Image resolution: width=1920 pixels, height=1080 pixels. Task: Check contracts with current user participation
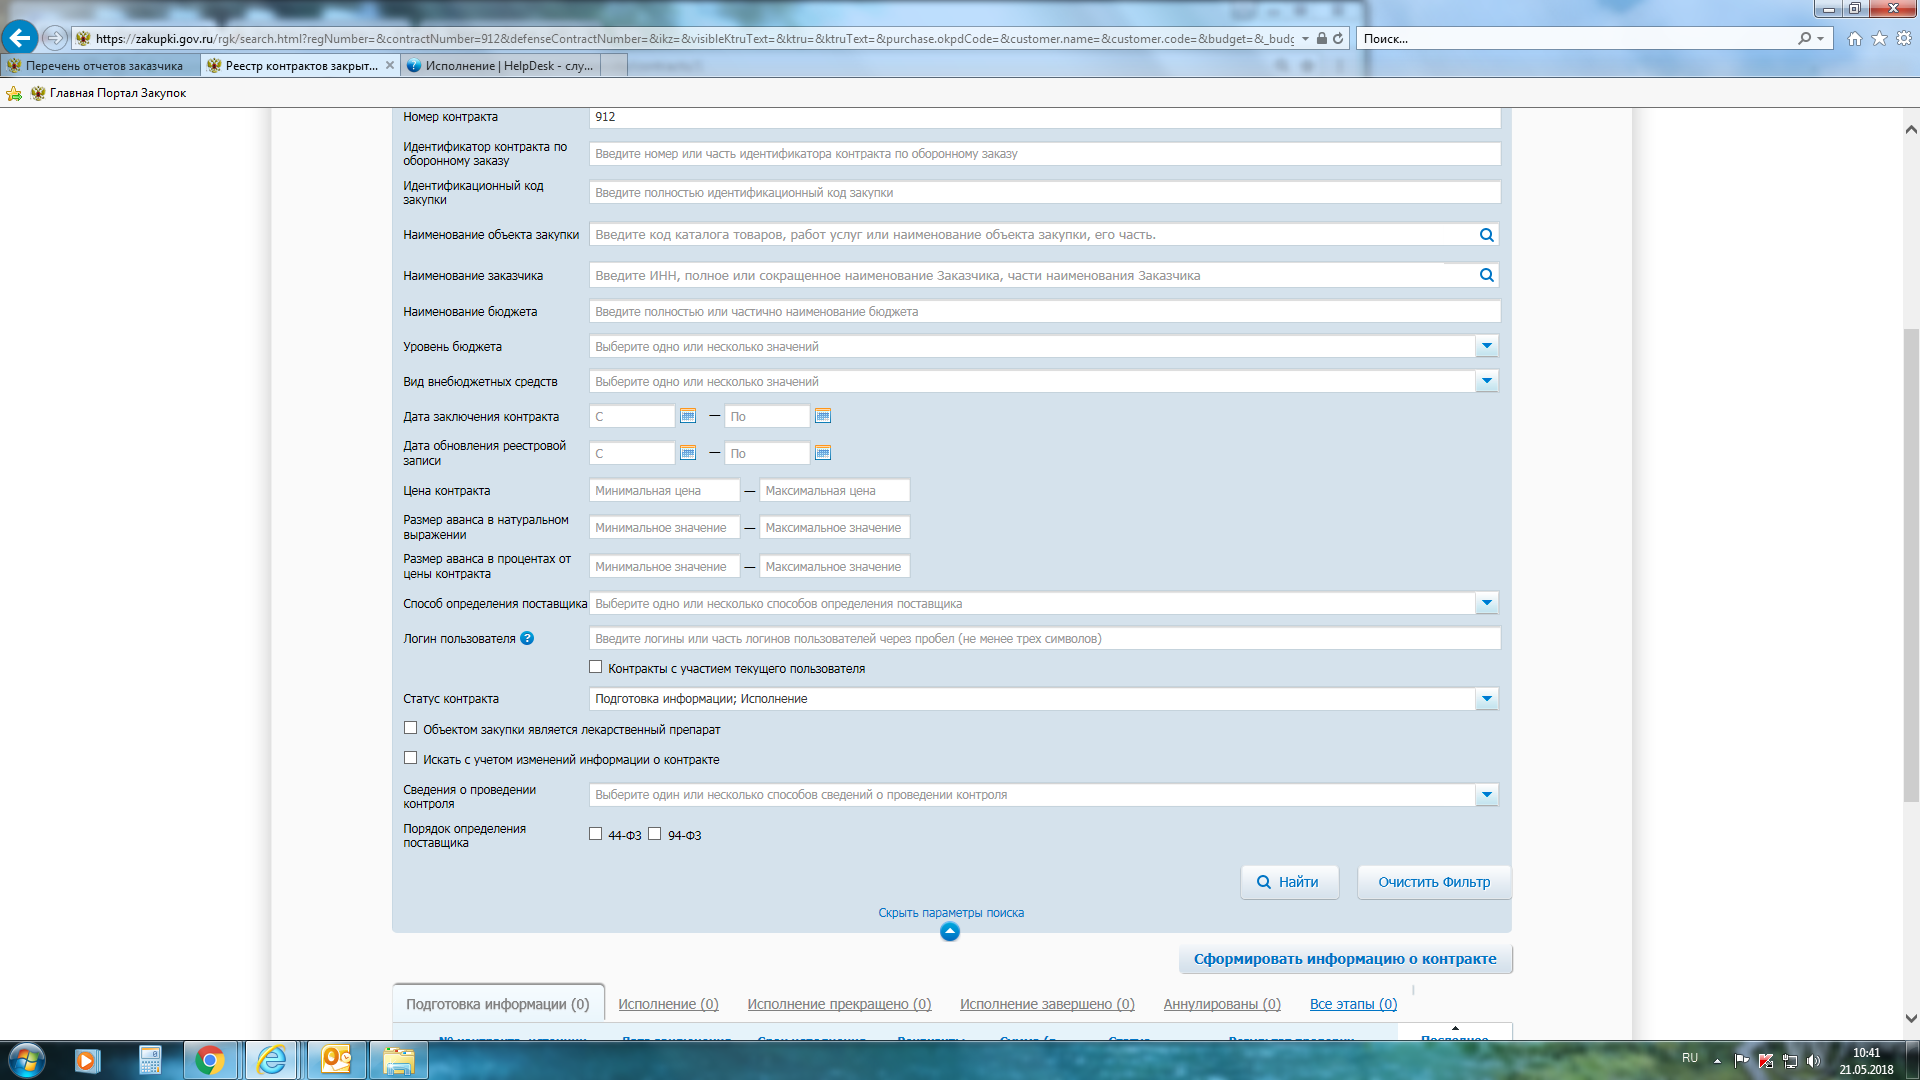(x=596, y=667)
